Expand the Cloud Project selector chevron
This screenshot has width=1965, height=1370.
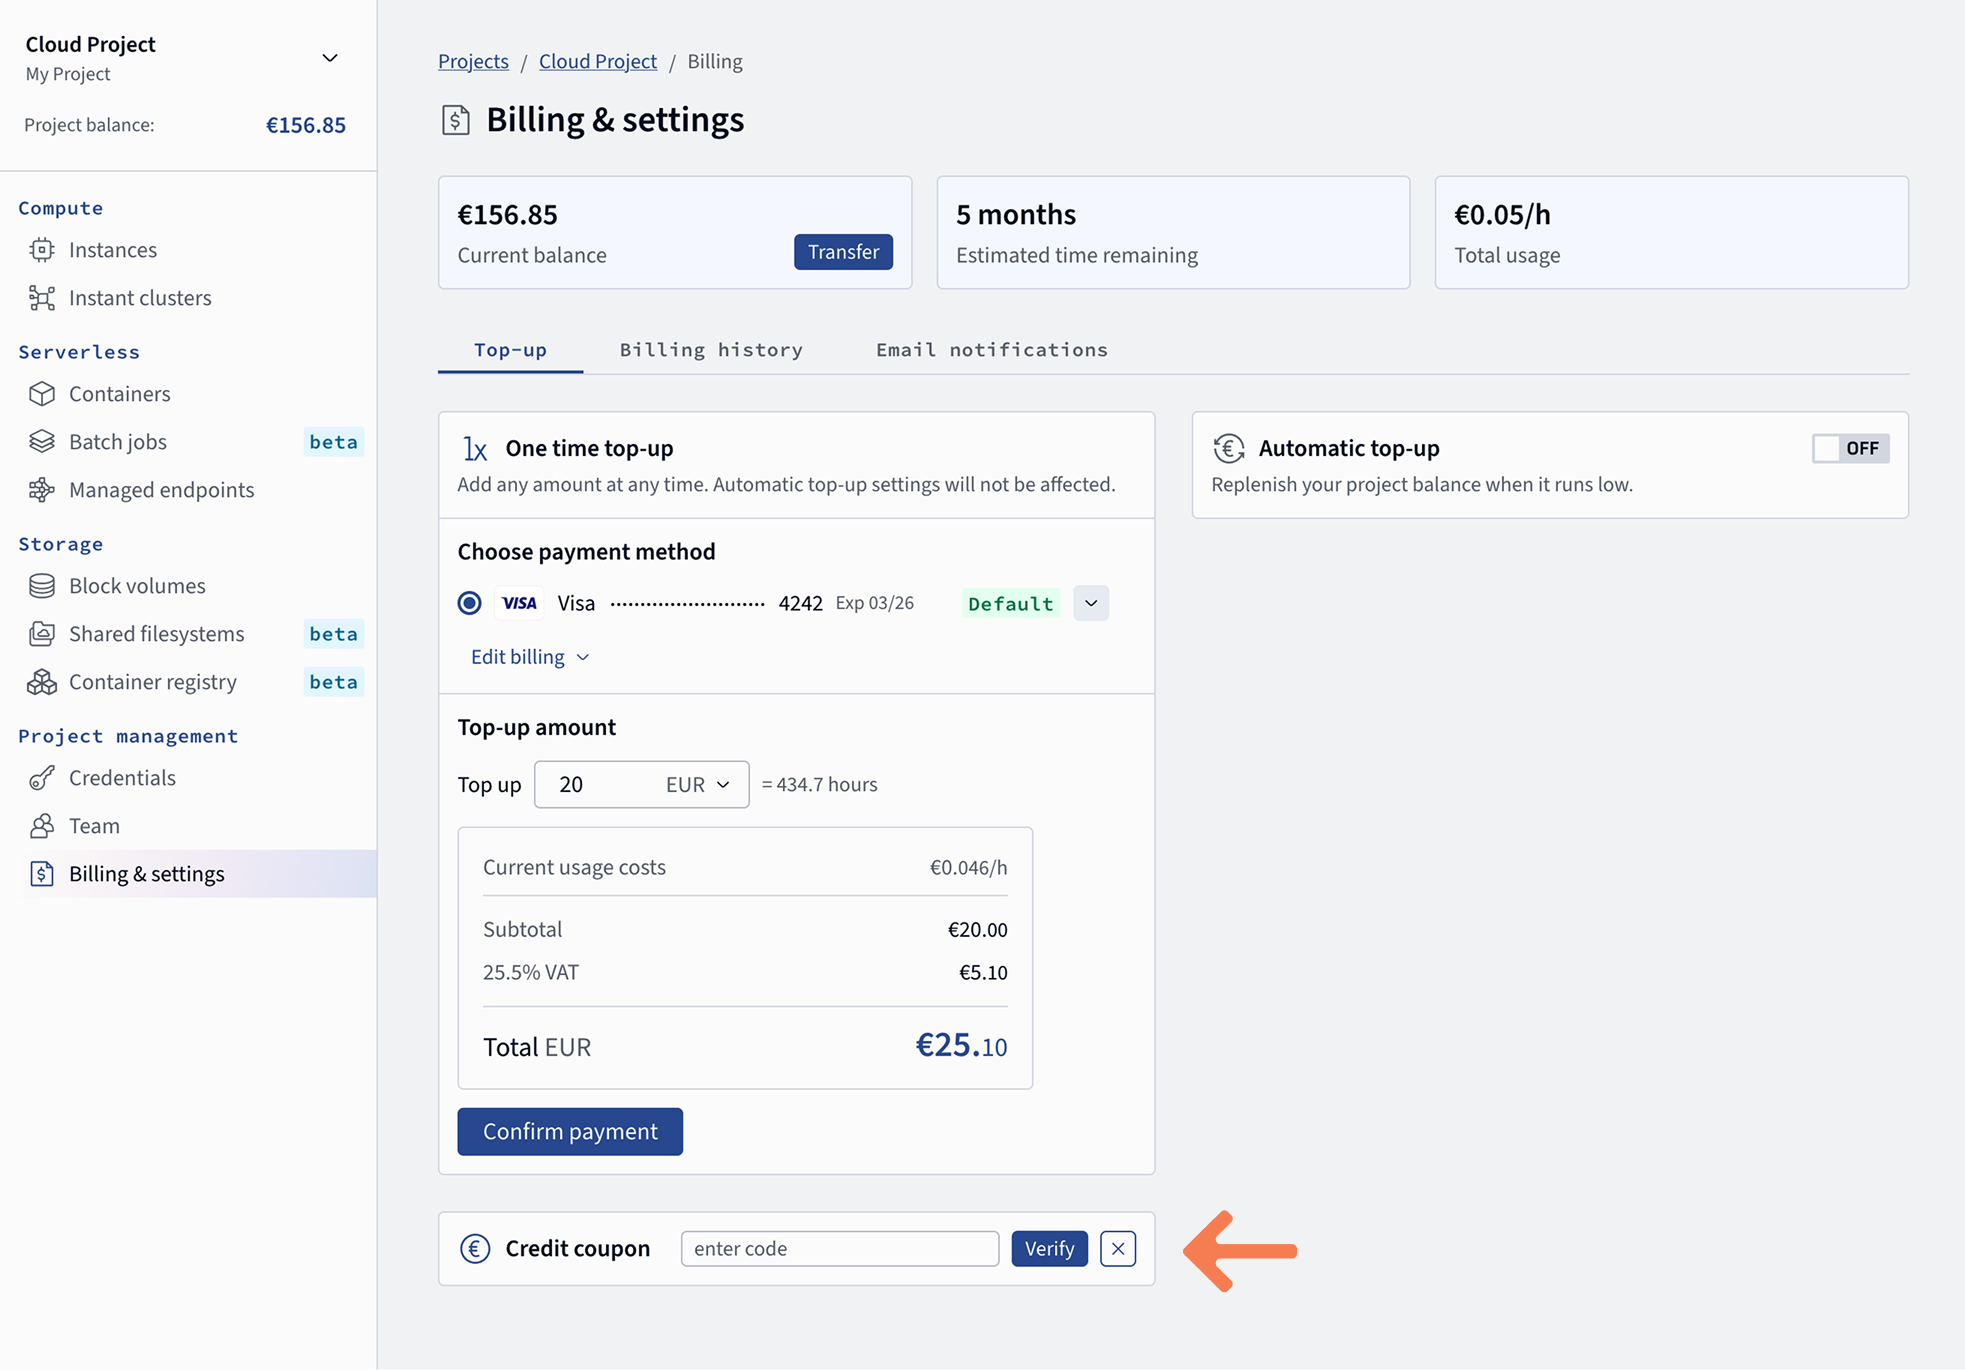click(x=329, y=58)
